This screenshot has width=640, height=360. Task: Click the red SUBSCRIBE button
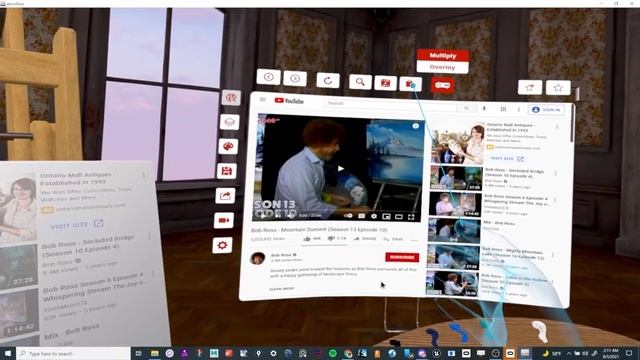(402, 258)
